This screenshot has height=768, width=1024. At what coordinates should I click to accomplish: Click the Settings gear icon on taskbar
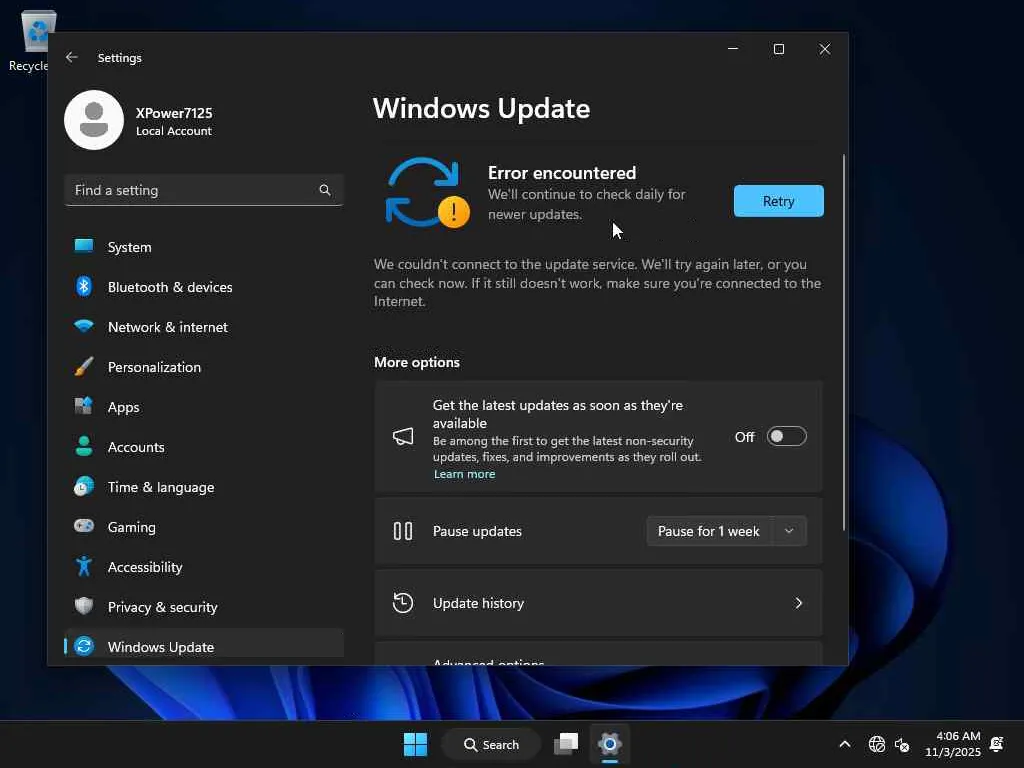pos(609,744)
